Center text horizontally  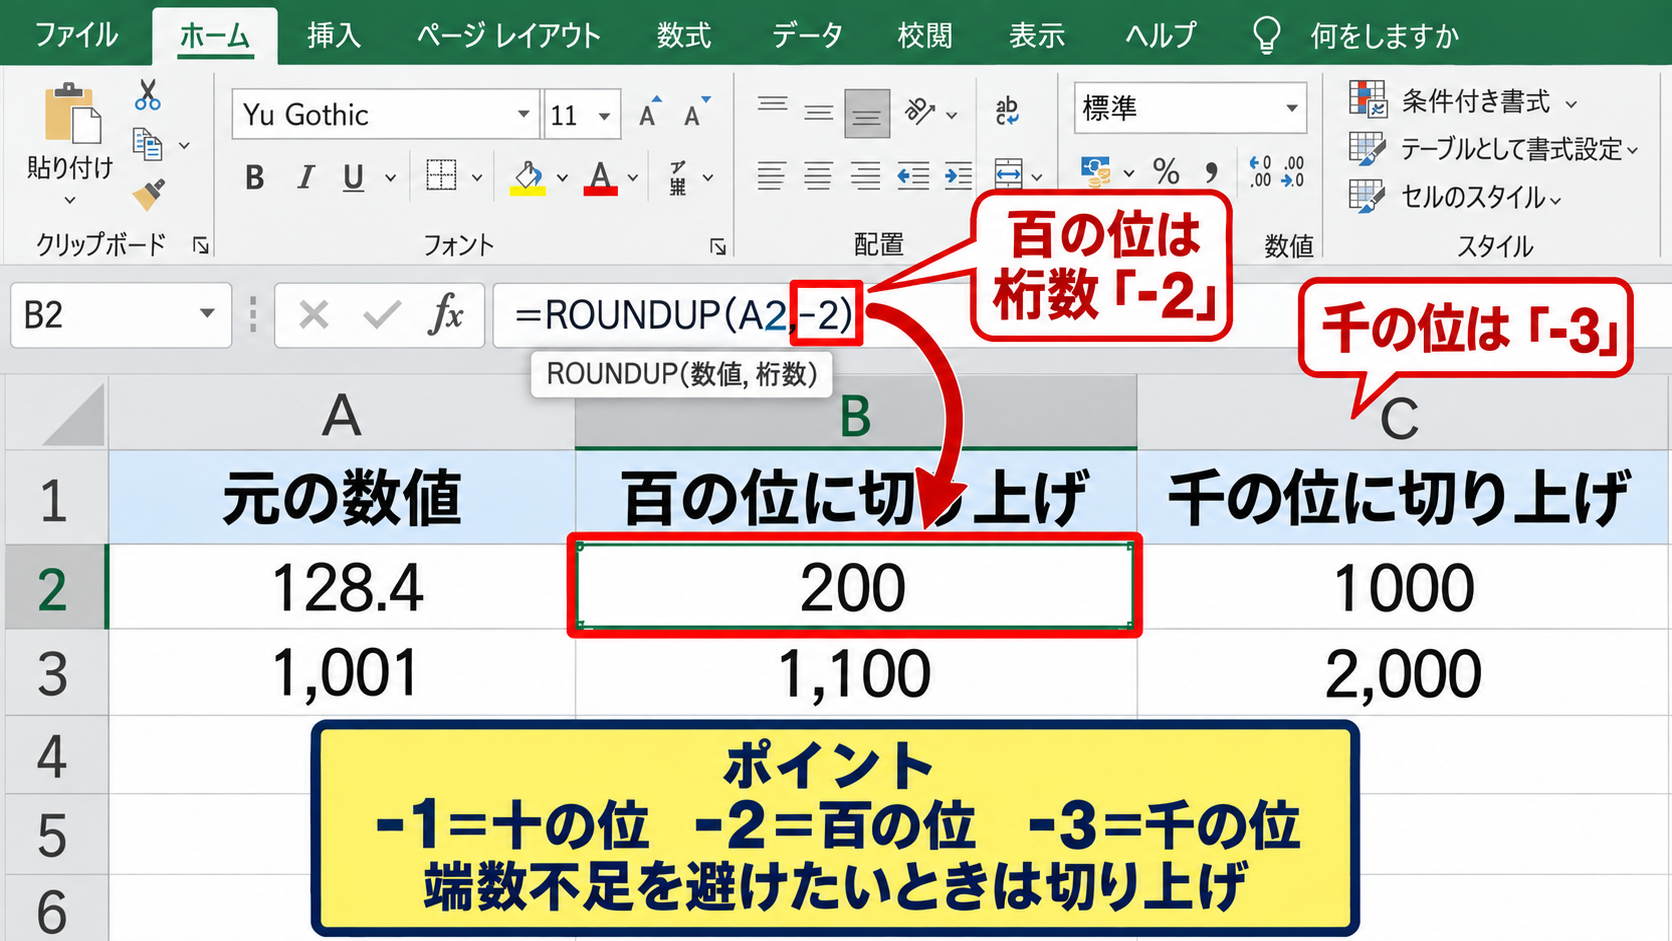pos(819,176)
